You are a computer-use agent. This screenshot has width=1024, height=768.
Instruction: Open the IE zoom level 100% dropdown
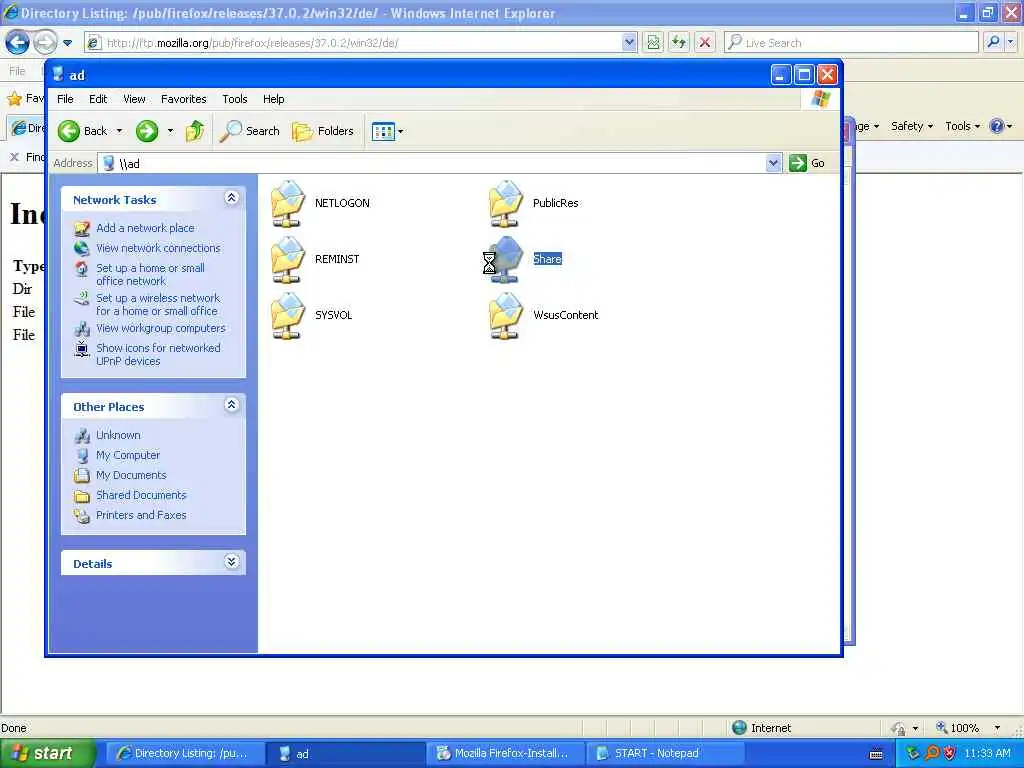click(997, 728)
